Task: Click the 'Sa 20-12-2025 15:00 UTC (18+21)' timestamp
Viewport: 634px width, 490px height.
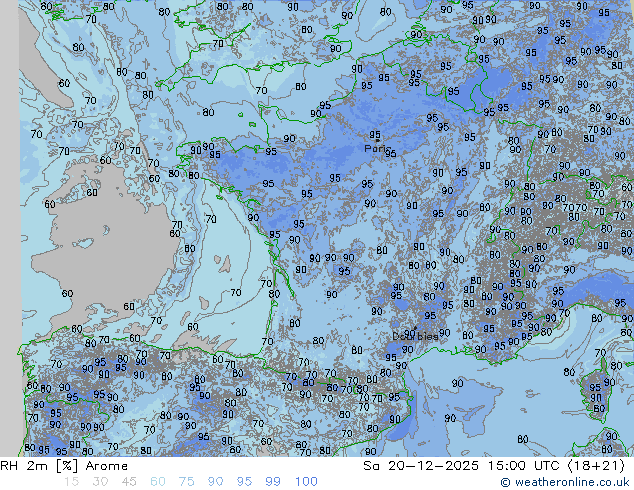Action: [494, 466]
